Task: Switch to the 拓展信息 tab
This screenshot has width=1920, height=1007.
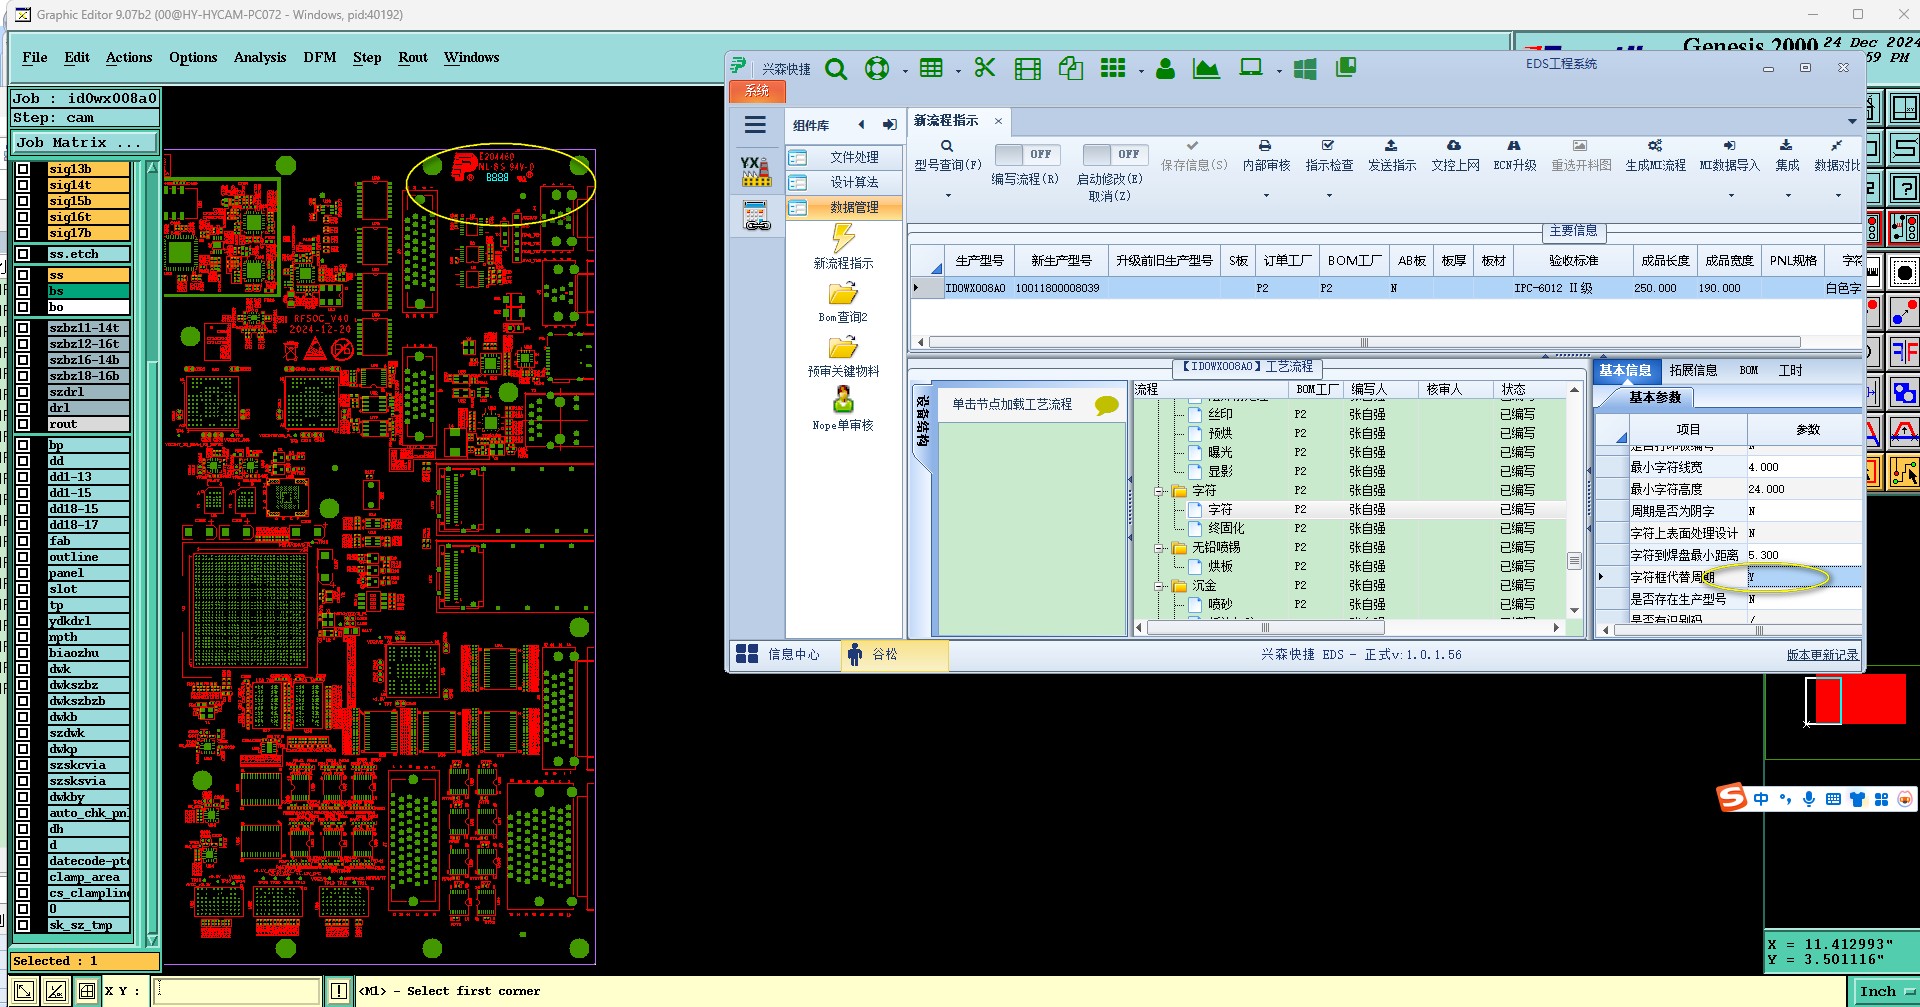Action: point(1692,371)
